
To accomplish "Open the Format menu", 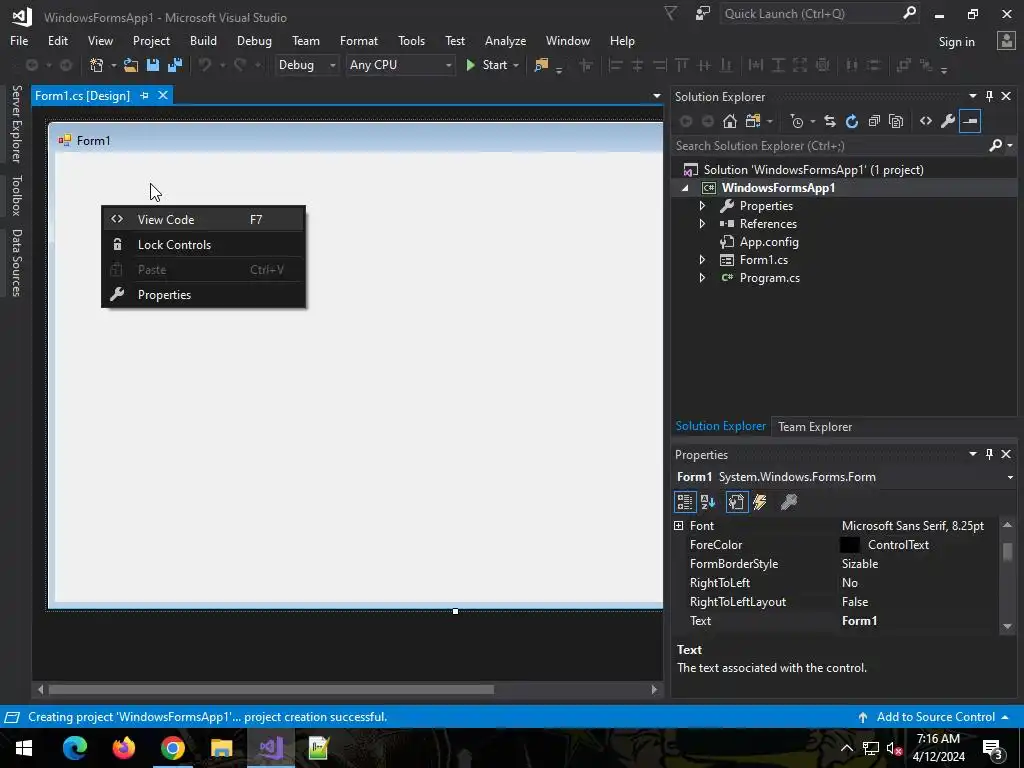I will click(359, 40).
